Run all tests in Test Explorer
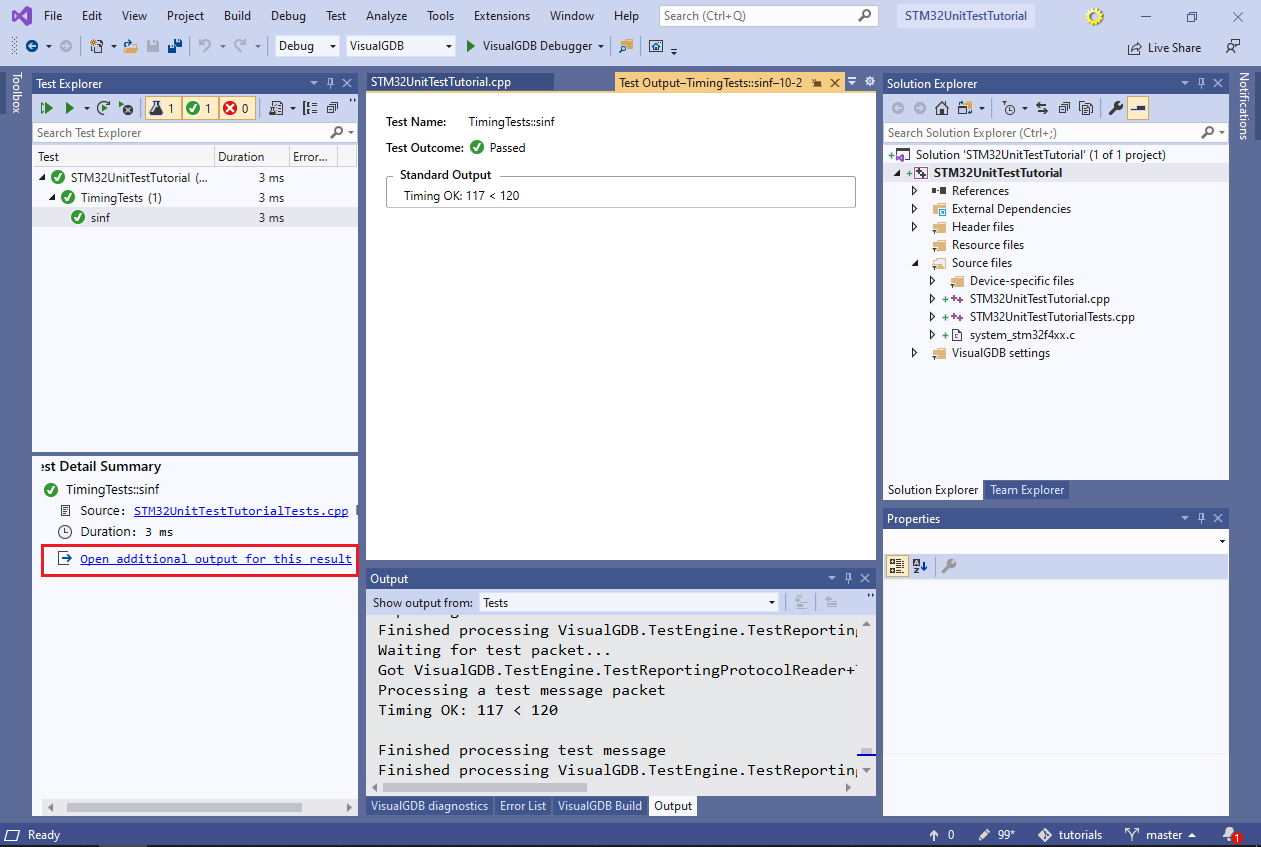This screenshot has width=1261, height=847. click(x=46, y=108)
